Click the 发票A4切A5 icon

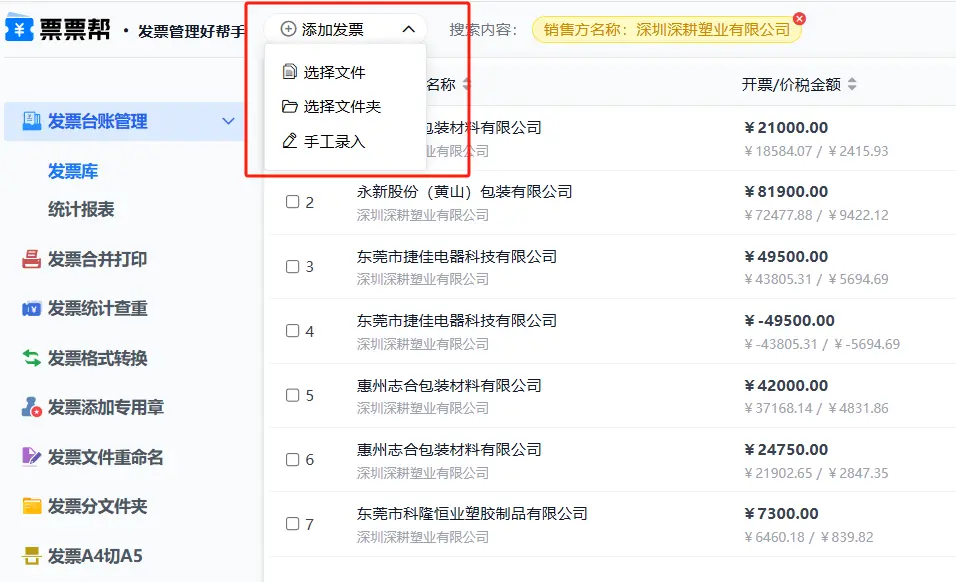tap(31, 556)
